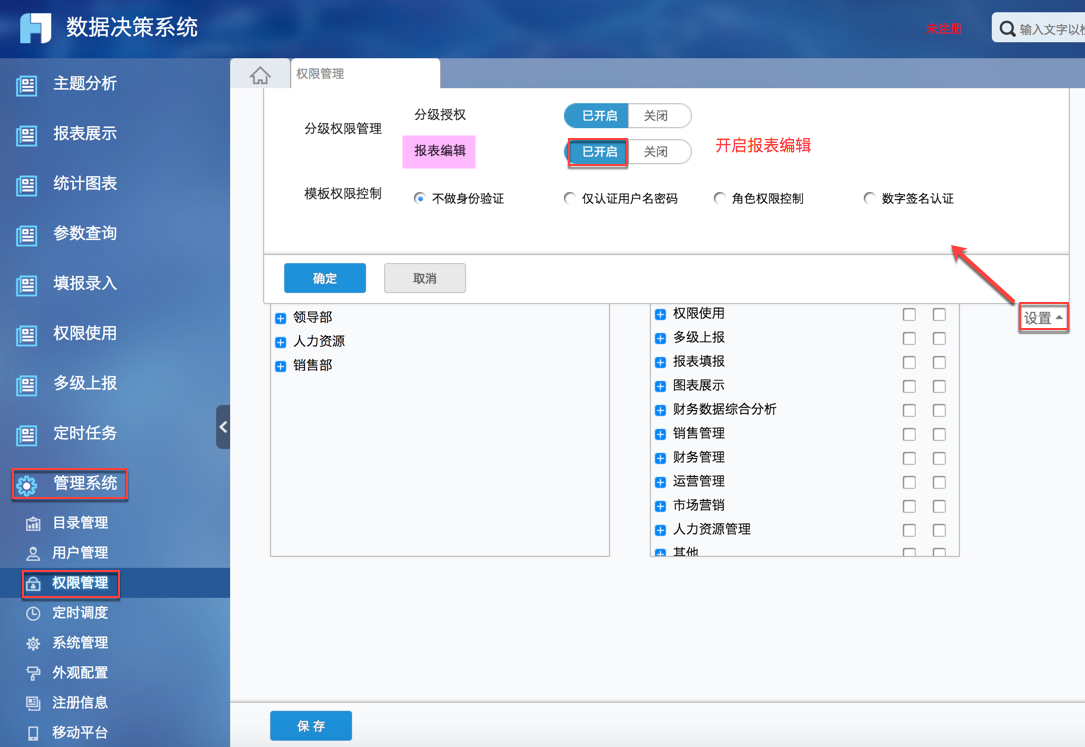The width and height of the screenshot is (1085, 747).
Task: Expand the 报表填报 tree node
Action: [660, 362]
